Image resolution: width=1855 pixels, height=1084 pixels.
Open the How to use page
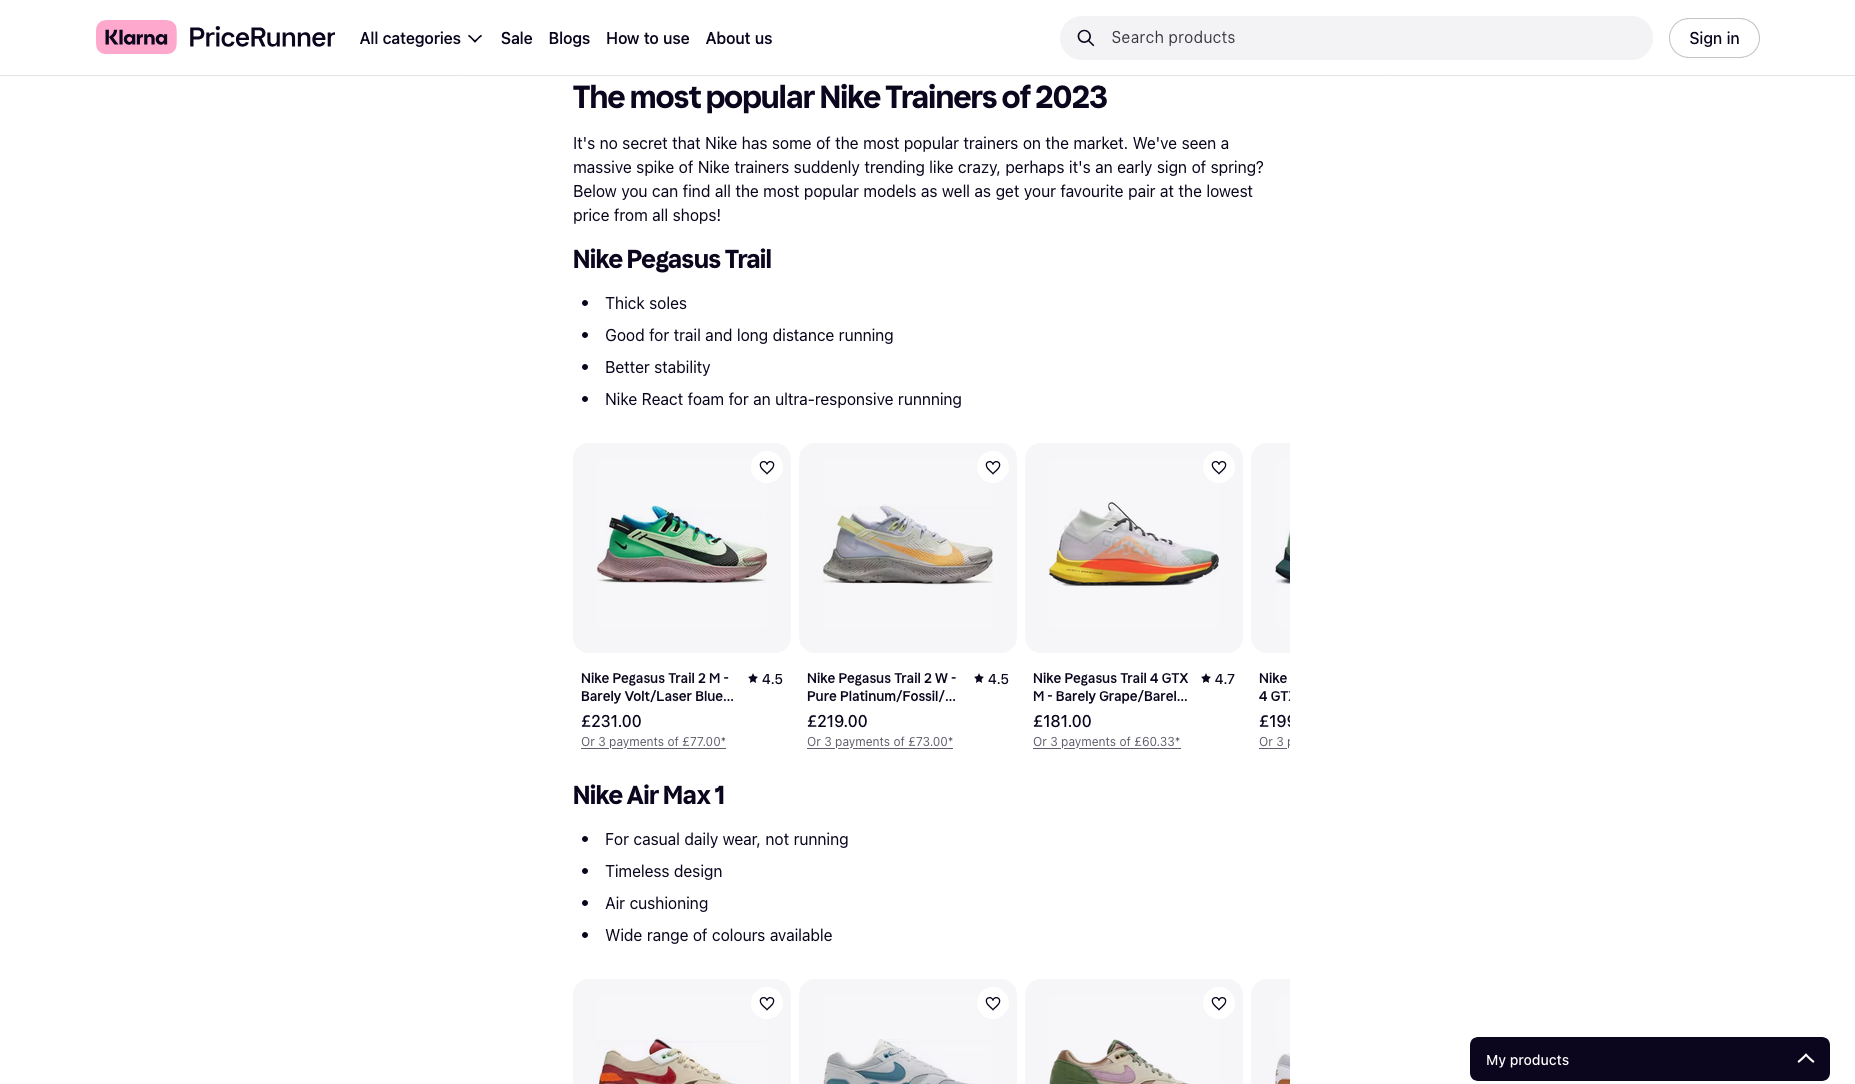647,38
